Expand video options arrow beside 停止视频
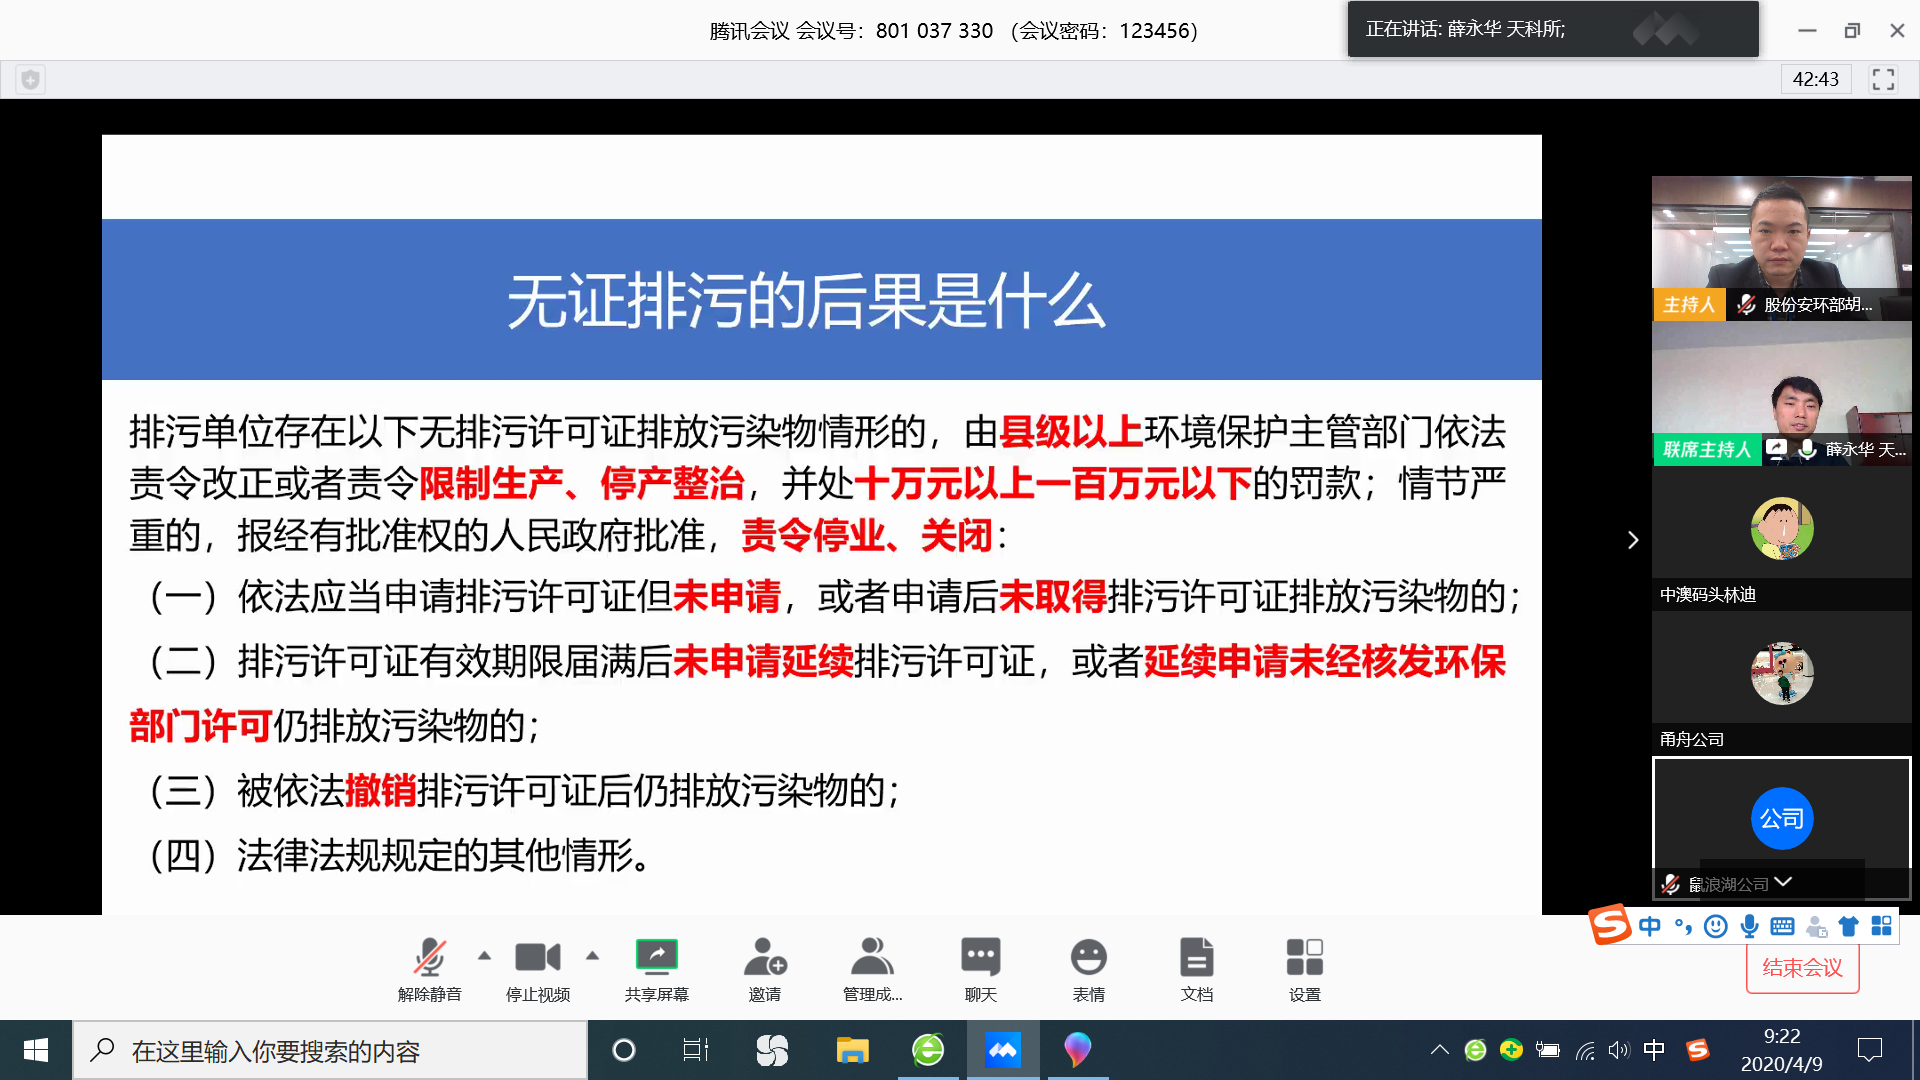Viewport: 1920px width, 1080px height. 592,956
